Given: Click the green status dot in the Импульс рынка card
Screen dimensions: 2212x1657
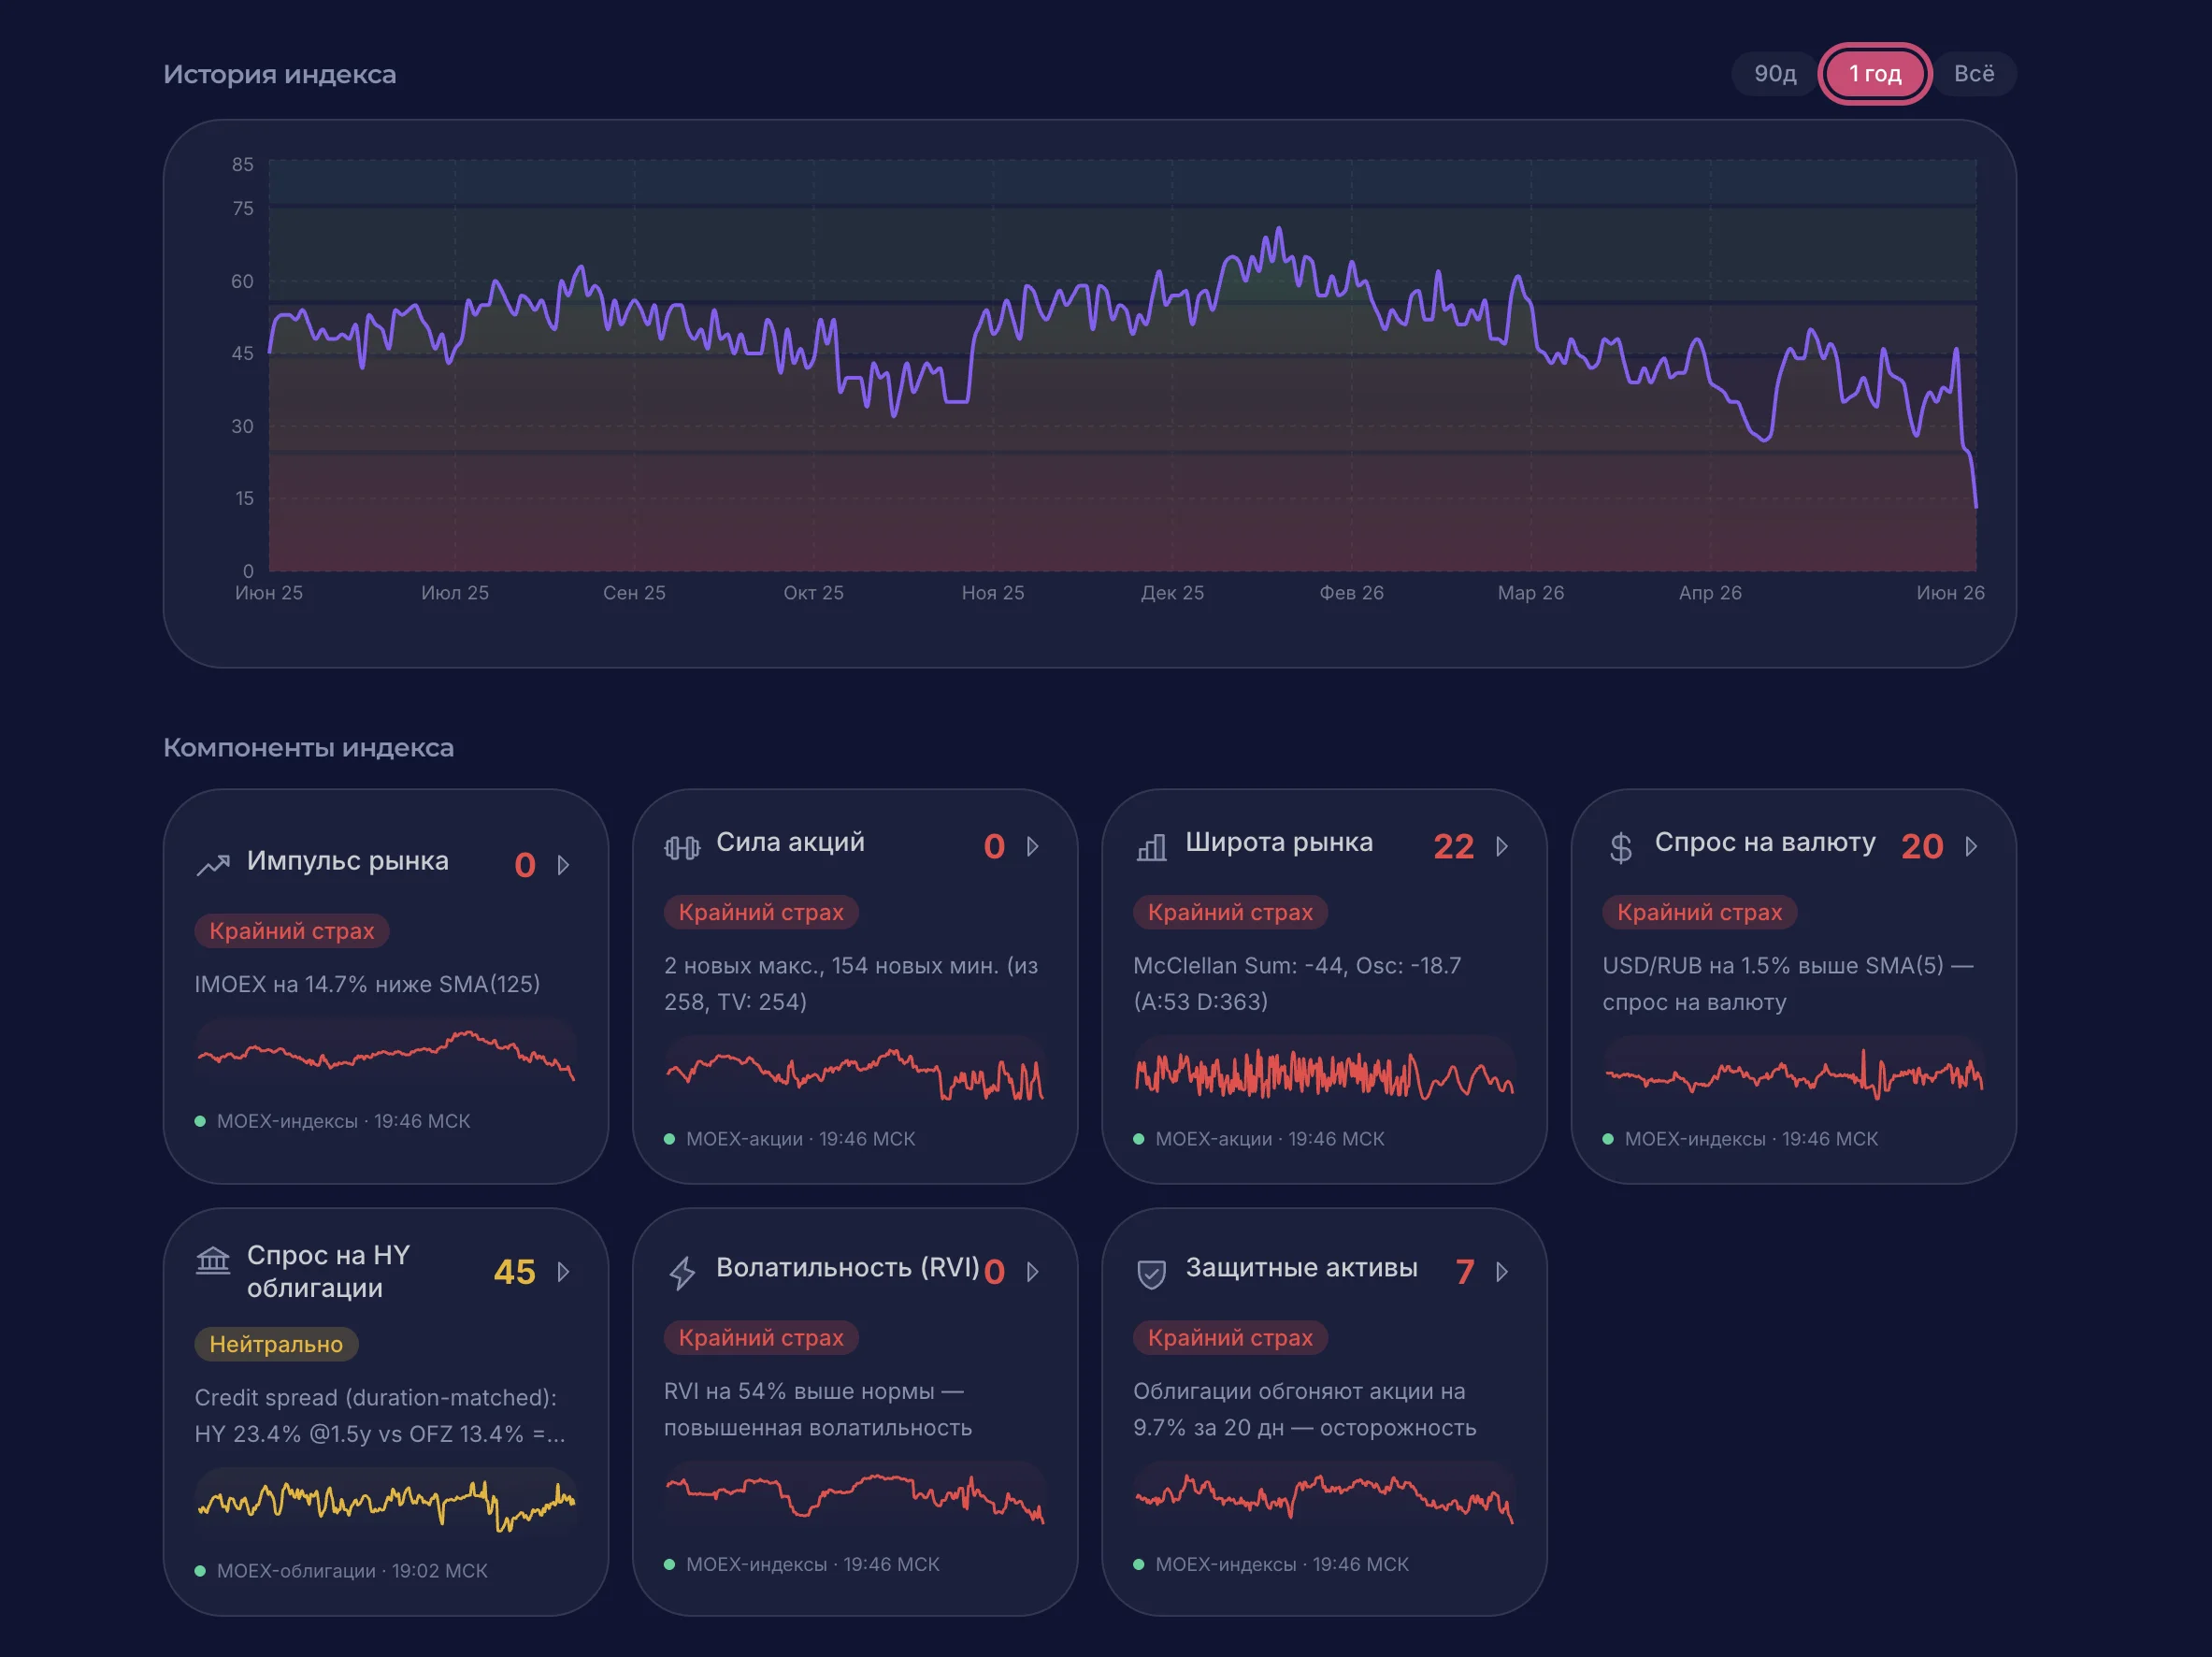Looking at the screenshot, I should pyautogui.click(x=200, y=1122).
